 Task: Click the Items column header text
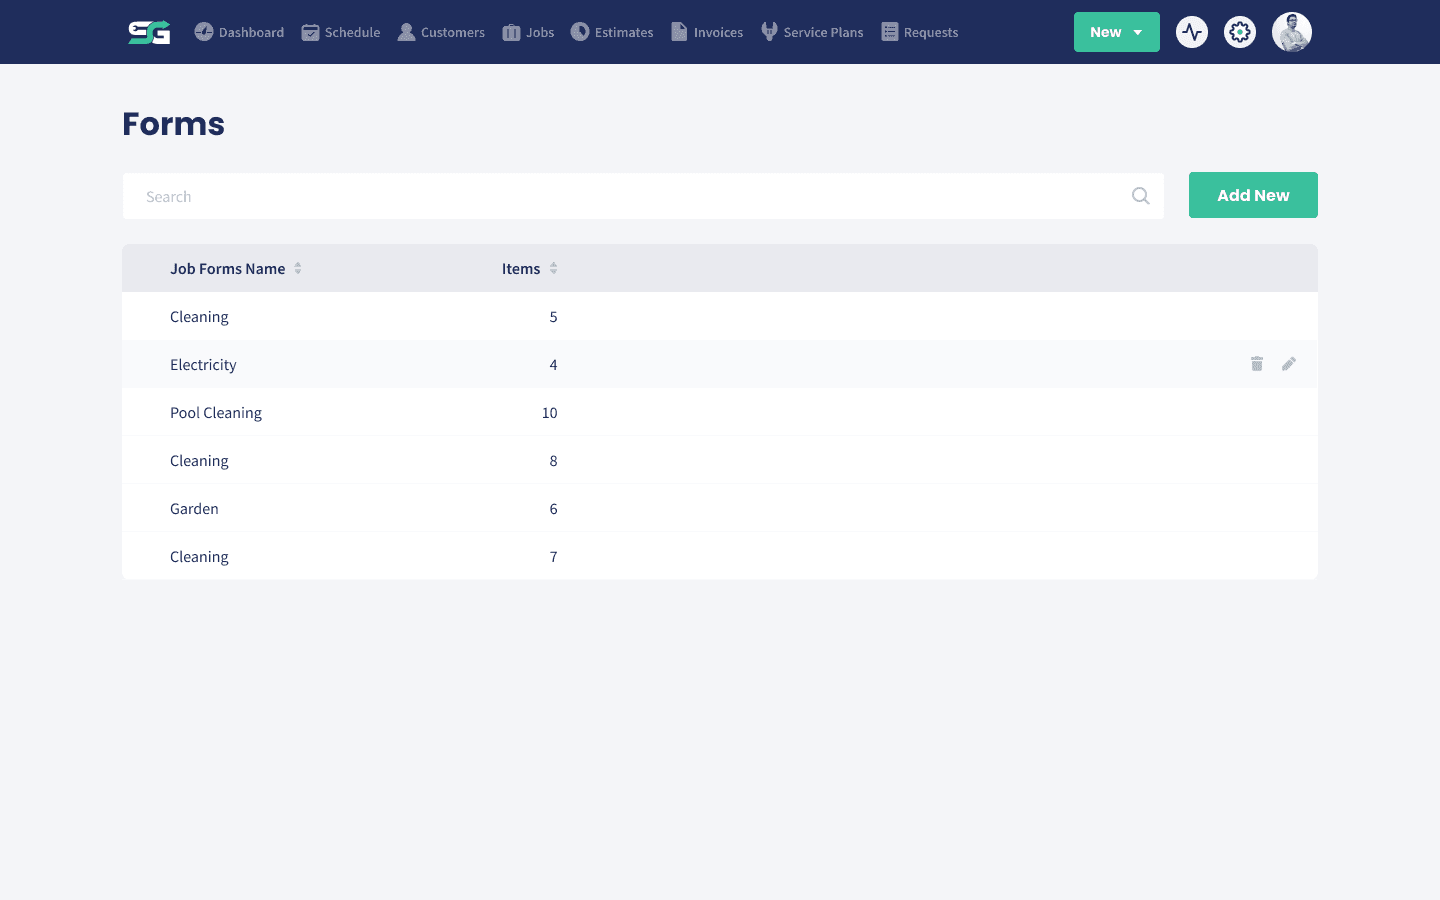521,268
